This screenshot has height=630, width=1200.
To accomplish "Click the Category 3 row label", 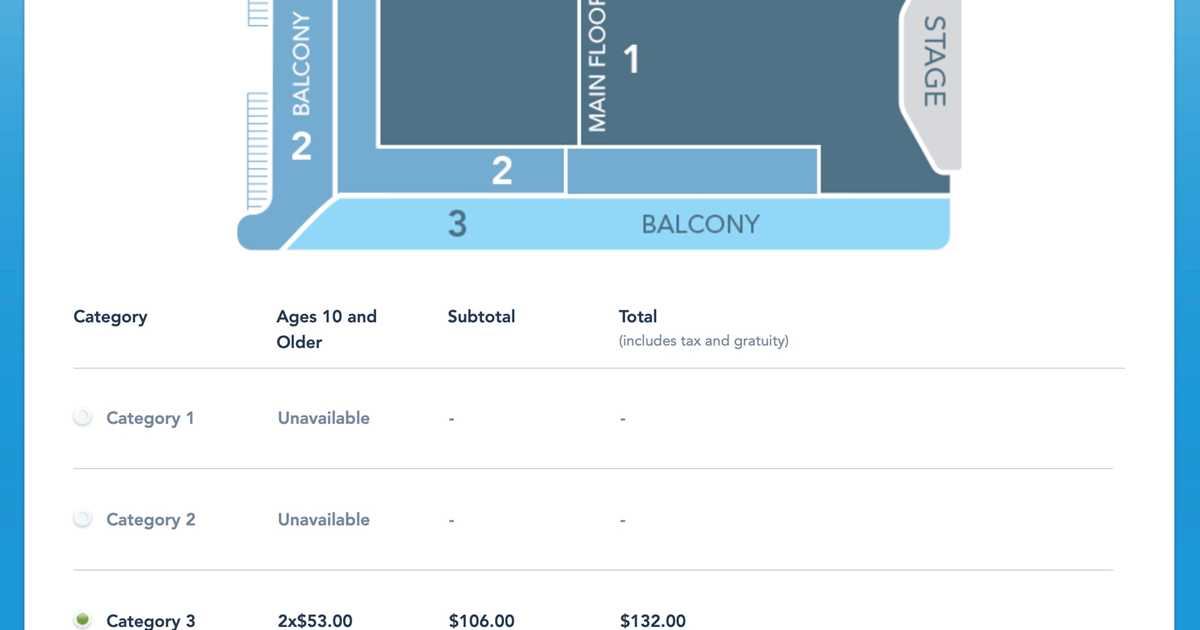I will (150, 620).
